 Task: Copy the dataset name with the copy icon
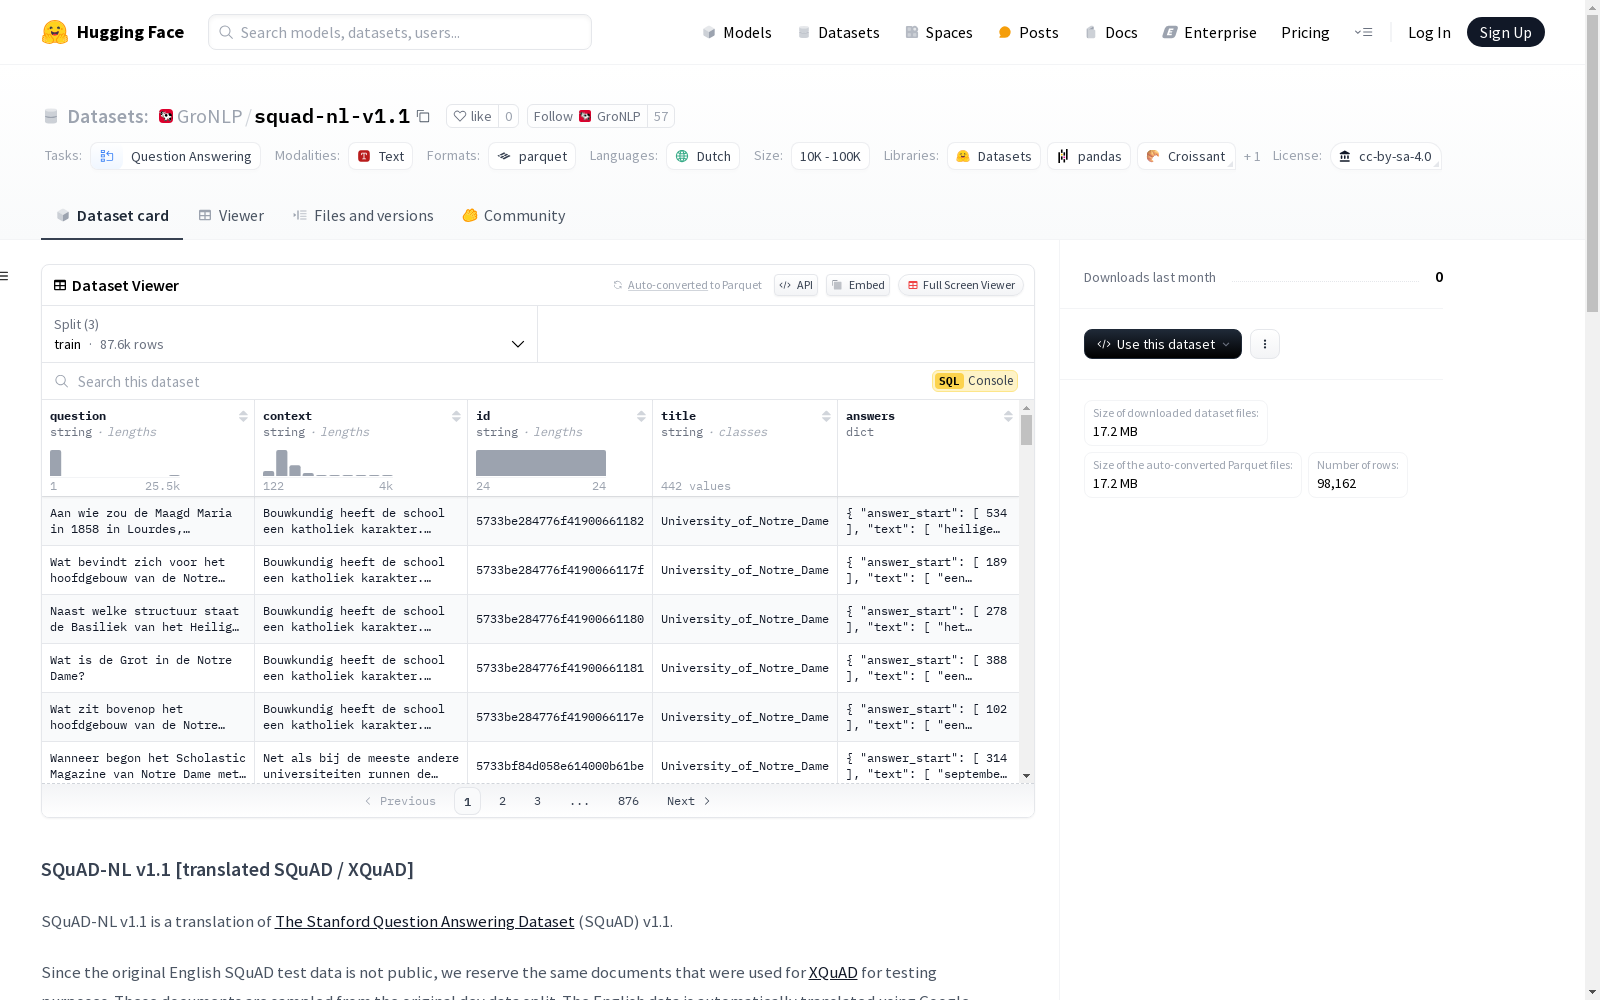[x=423, y=116]
